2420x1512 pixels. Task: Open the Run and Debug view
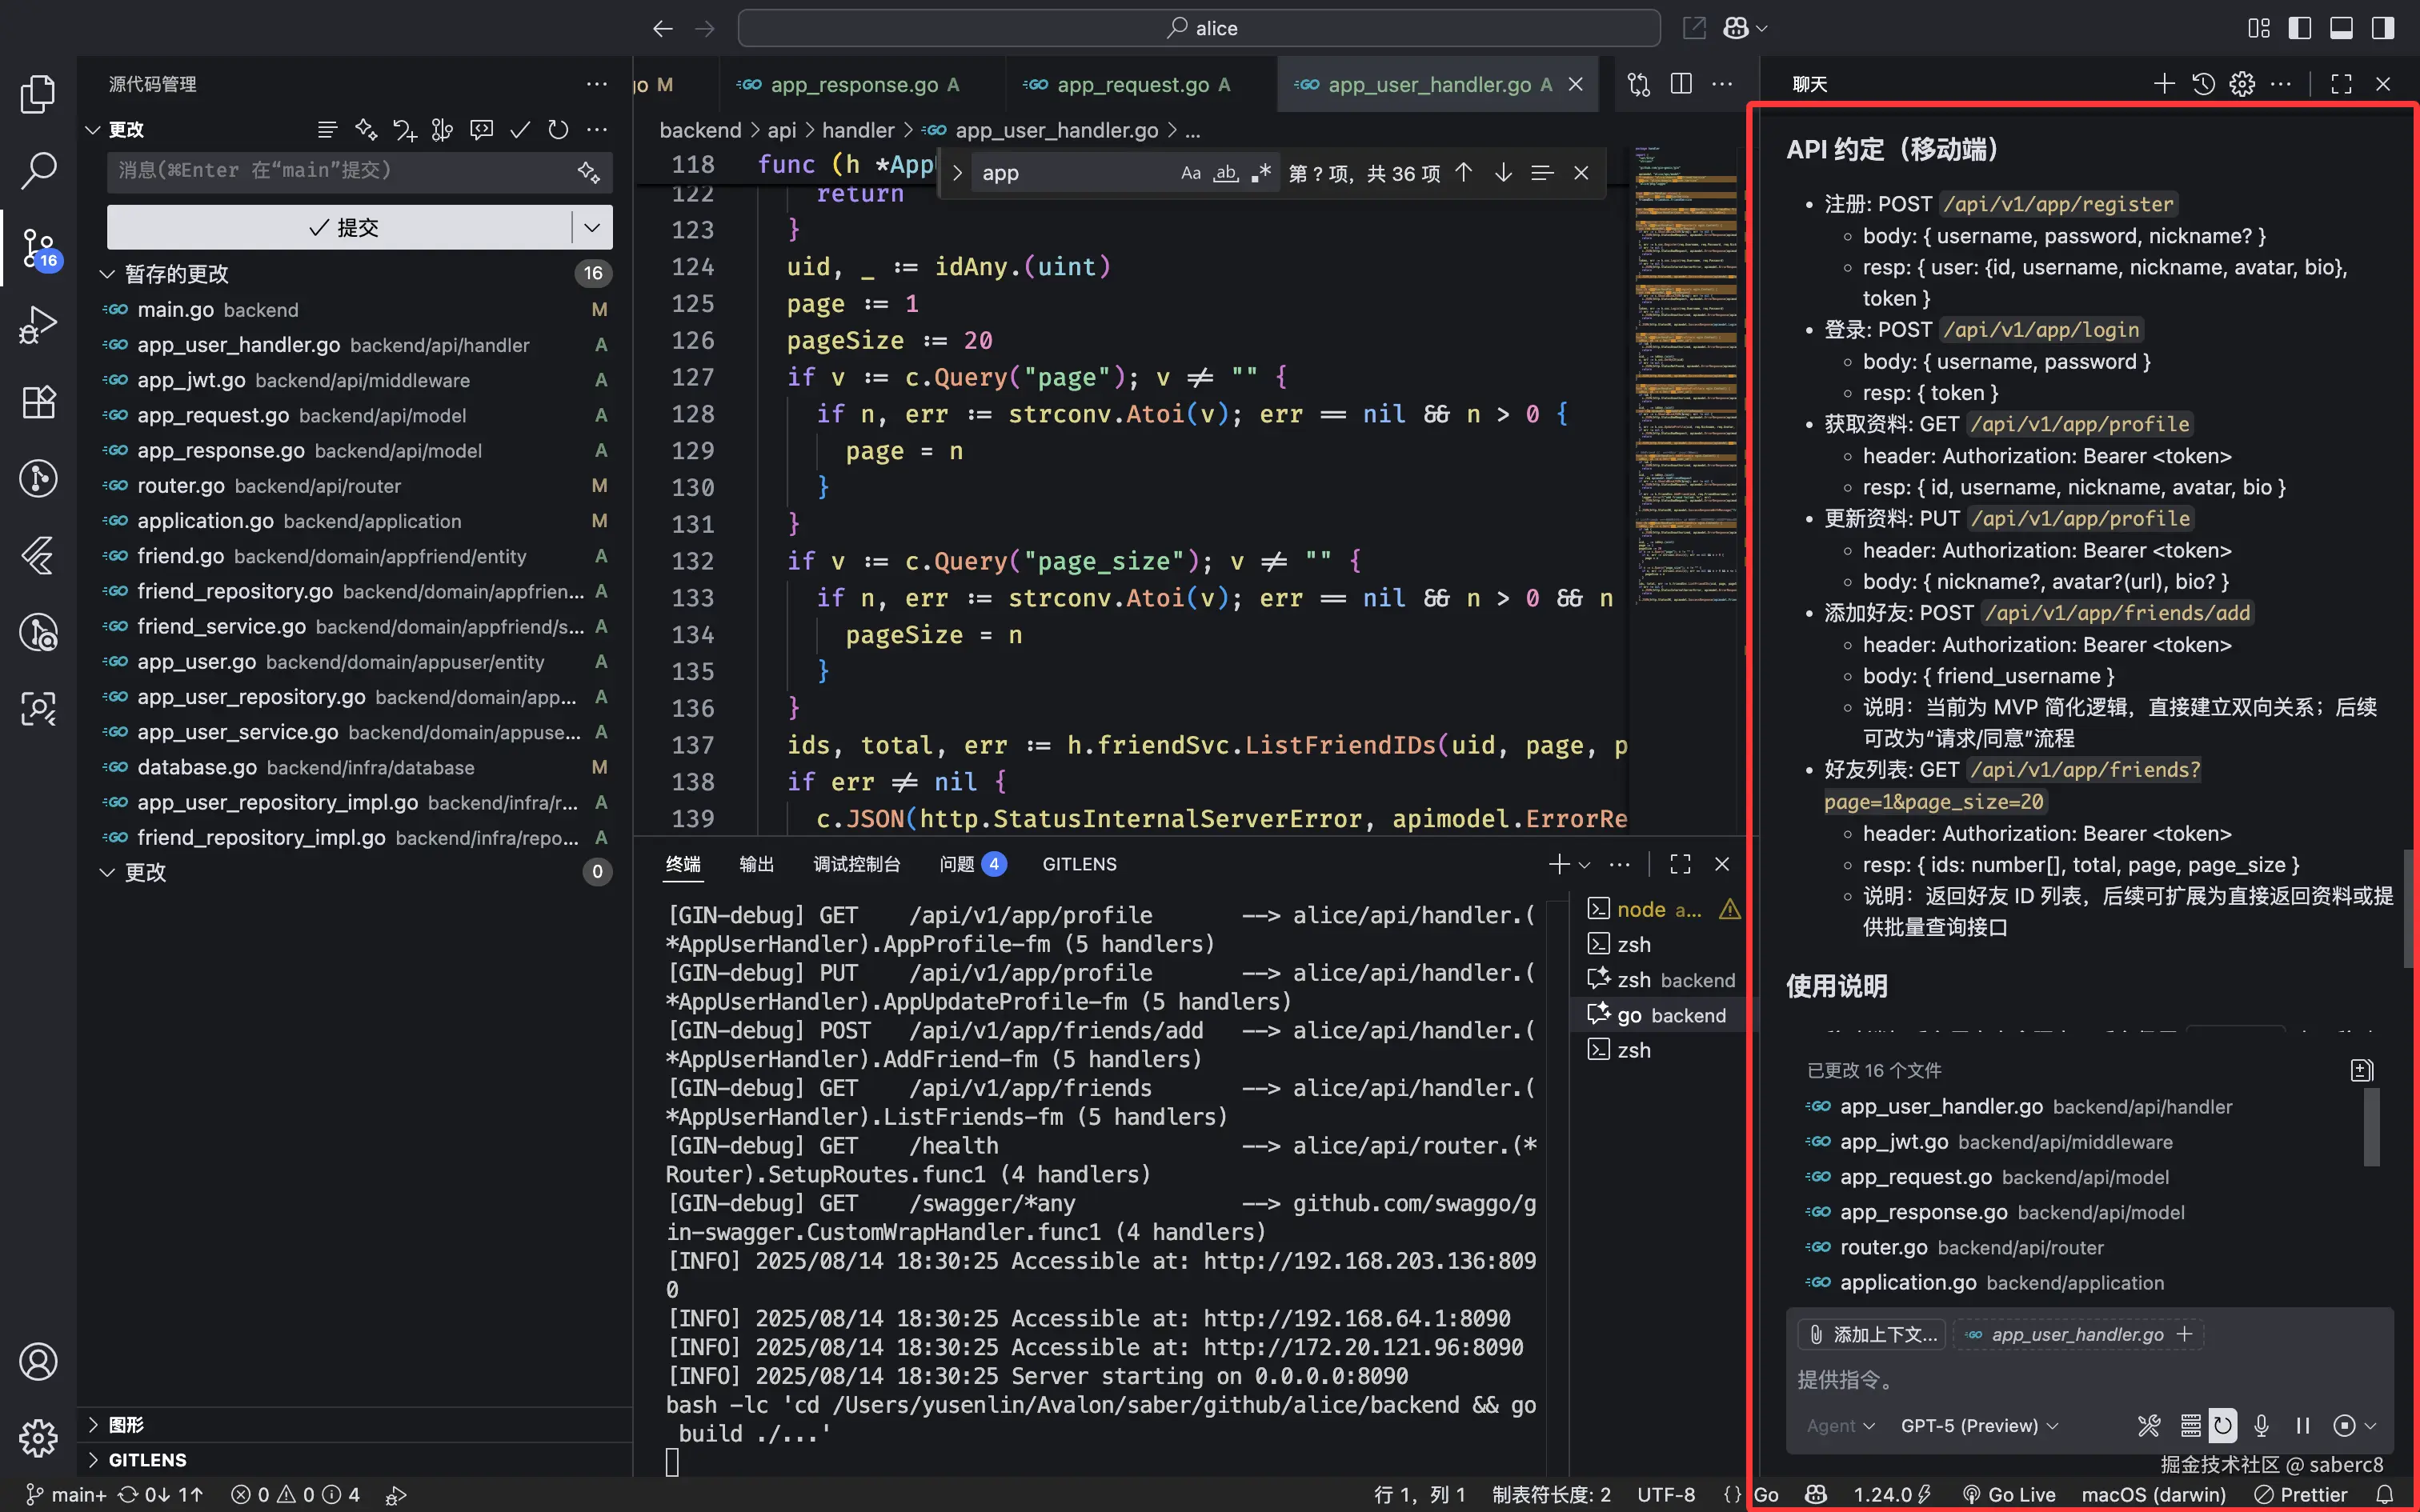coord(38,325)
